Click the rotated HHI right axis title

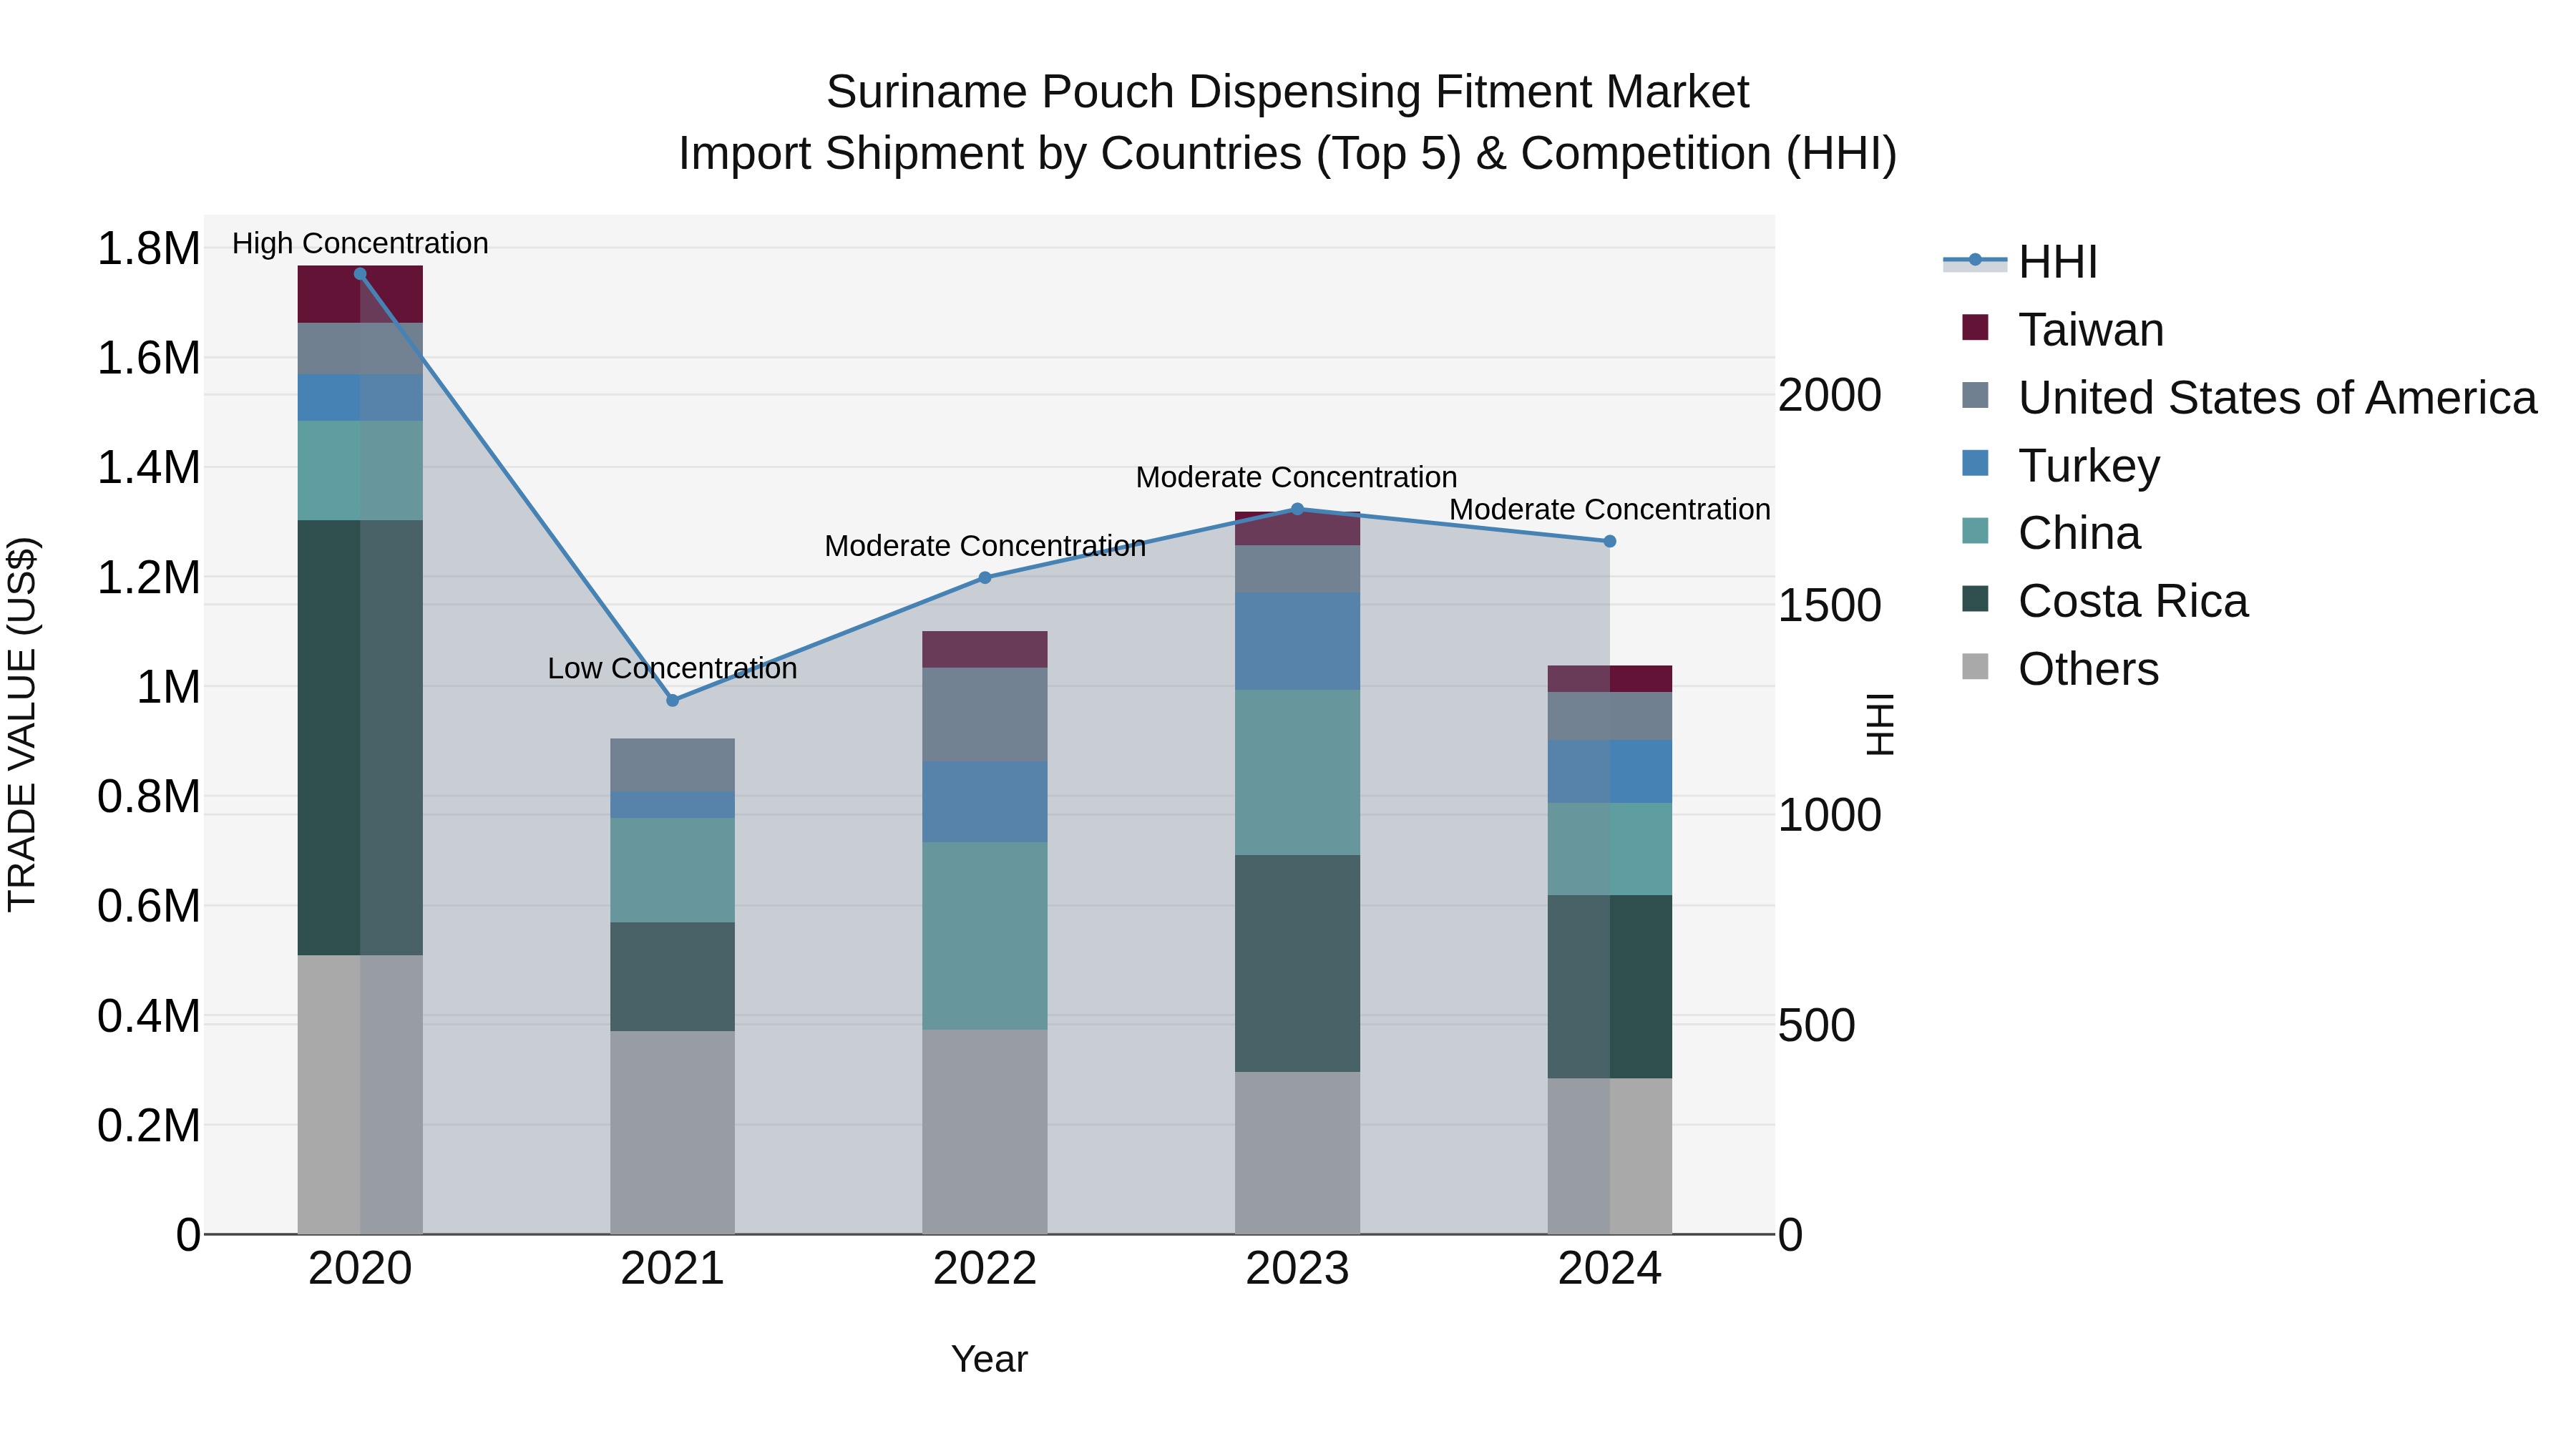pyautogui.click(x=1880, y=724)
